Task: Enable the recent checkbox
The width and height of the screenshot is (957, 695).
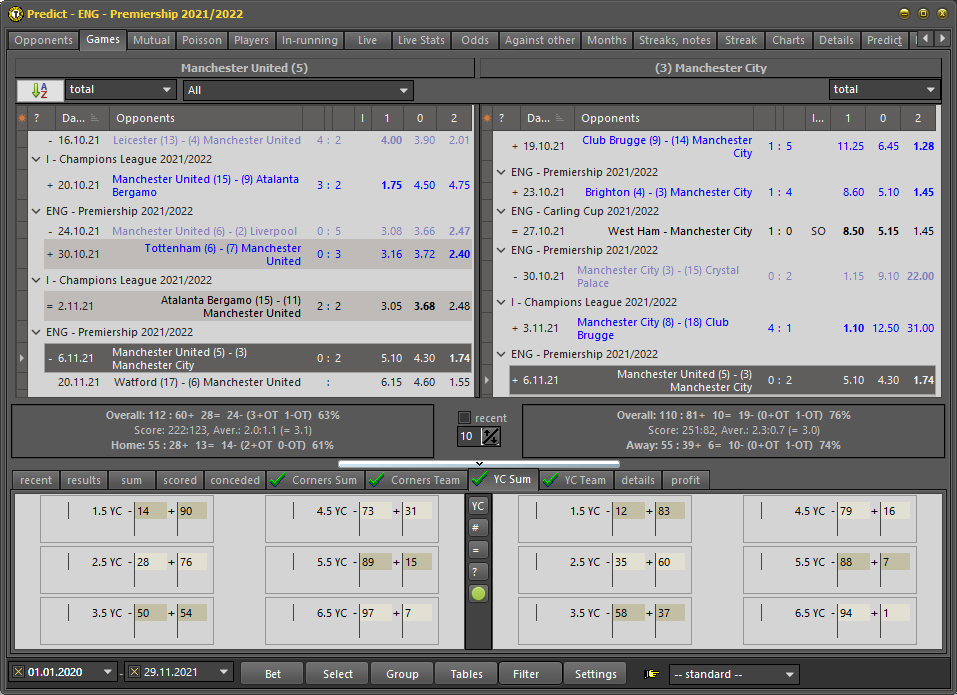Action: pos(464,418)
